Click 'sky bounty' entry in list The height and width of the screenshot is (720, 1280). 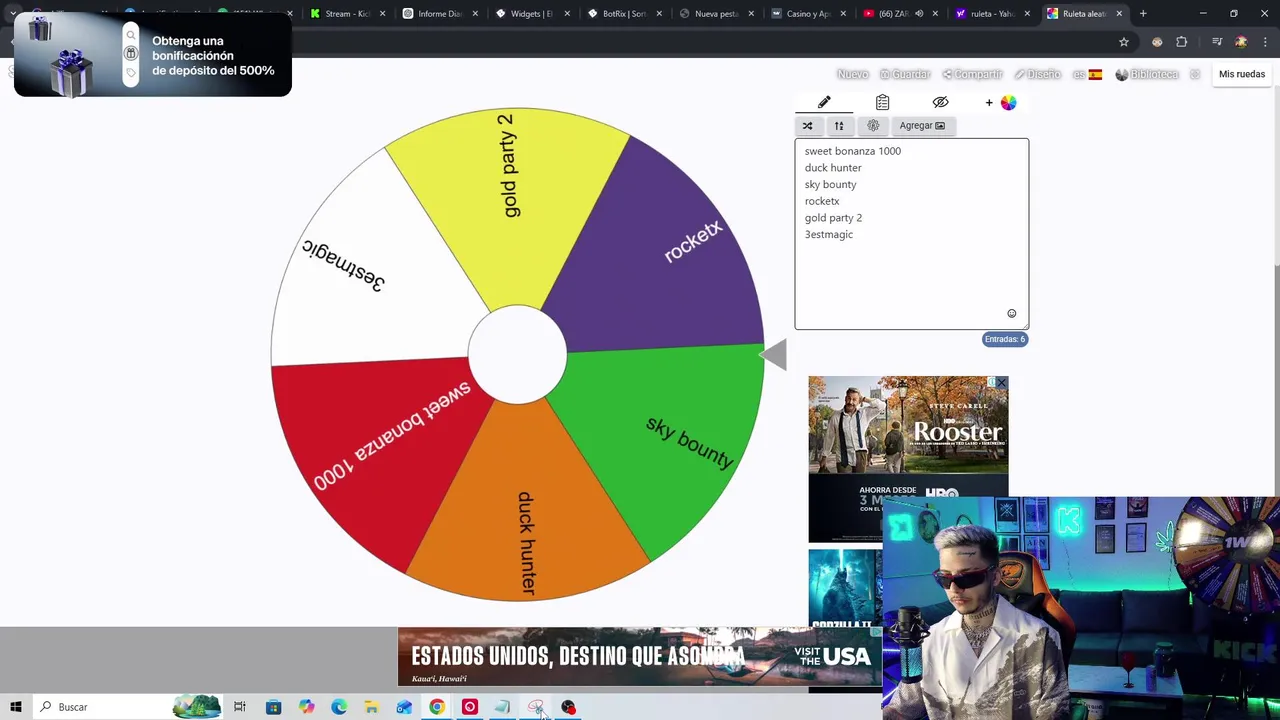(830, 184)
